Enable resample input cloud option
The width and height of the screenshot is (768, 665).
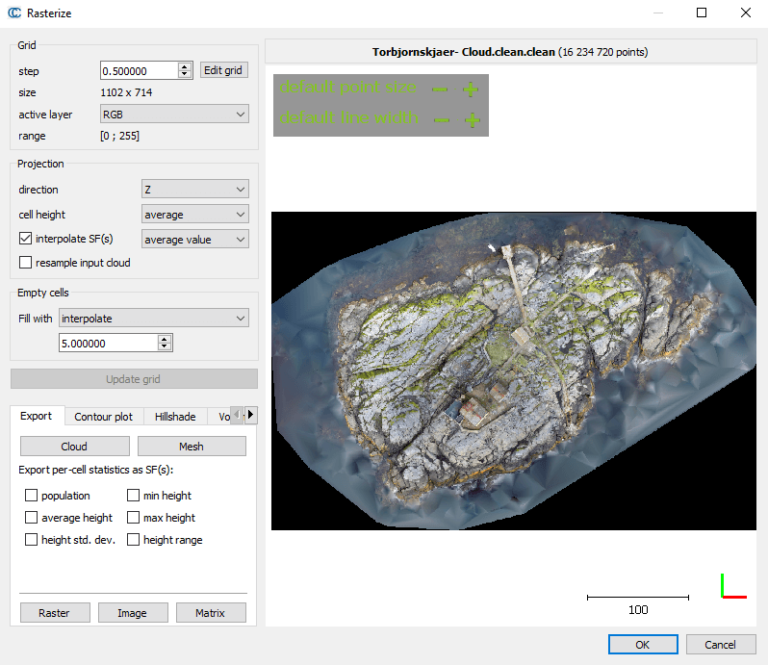click(x=25, y=262)
